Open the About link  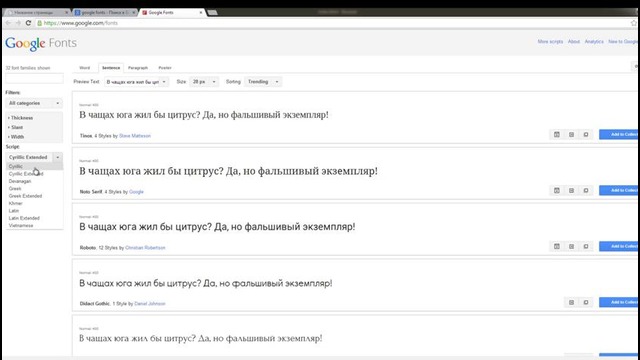(573, 42)
